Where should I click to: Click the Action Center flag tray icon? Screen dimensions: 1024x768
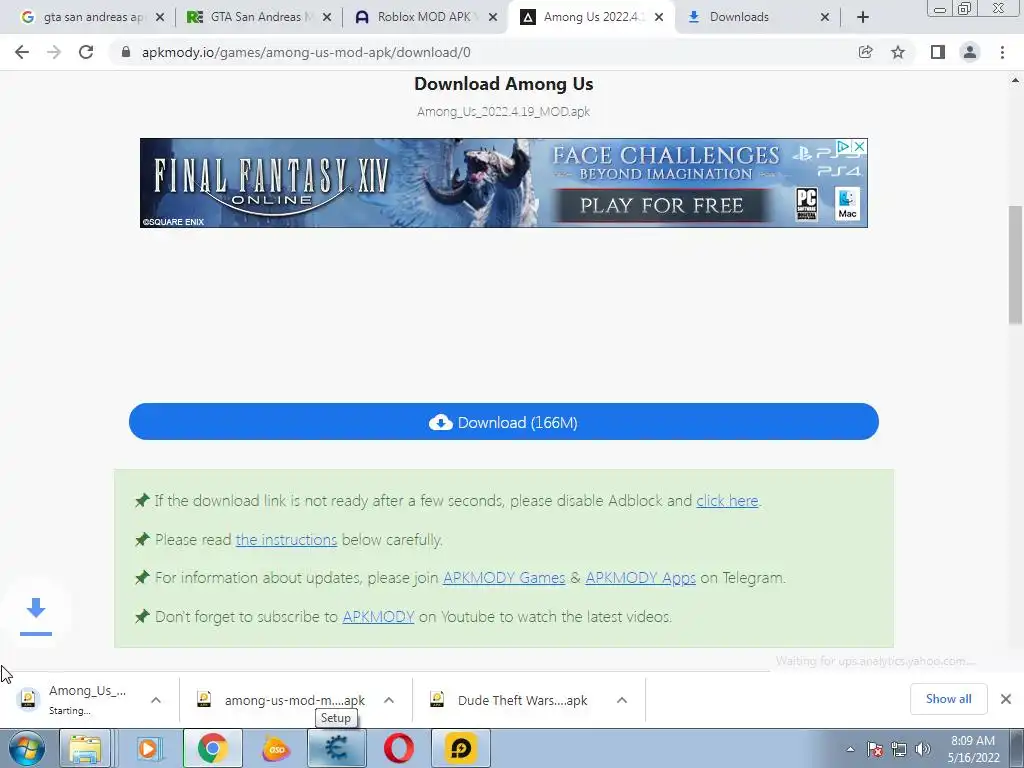(875, 749)
